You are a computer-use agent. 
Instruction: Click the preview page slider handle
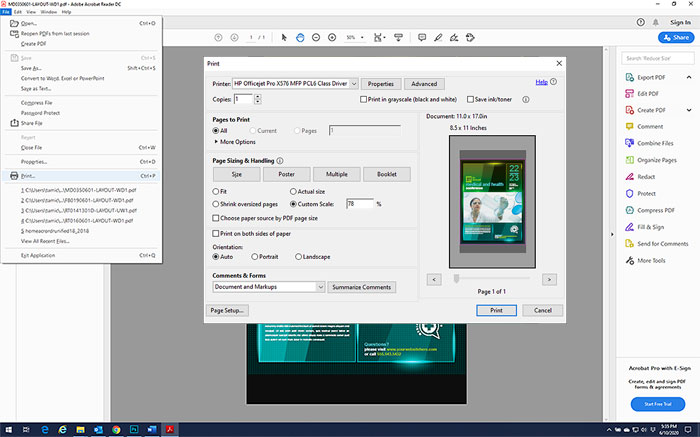[x=456, y=279]
